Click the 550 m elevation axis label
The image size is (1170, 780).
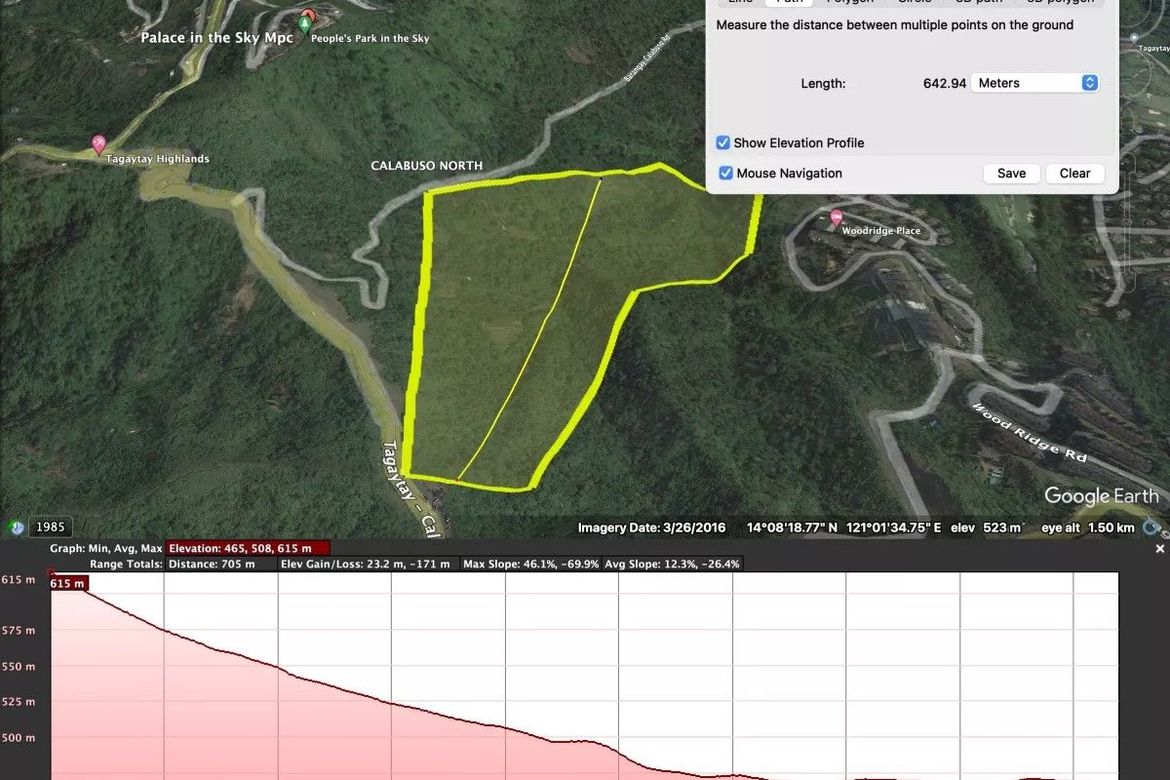(18, 667)
